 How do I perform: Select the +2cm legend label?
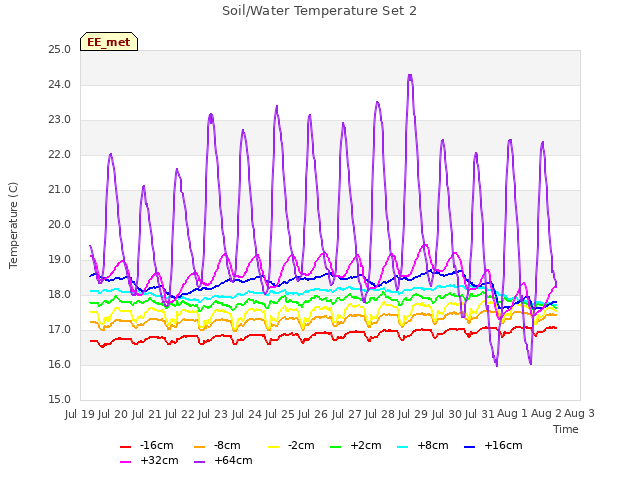(366, 445)
